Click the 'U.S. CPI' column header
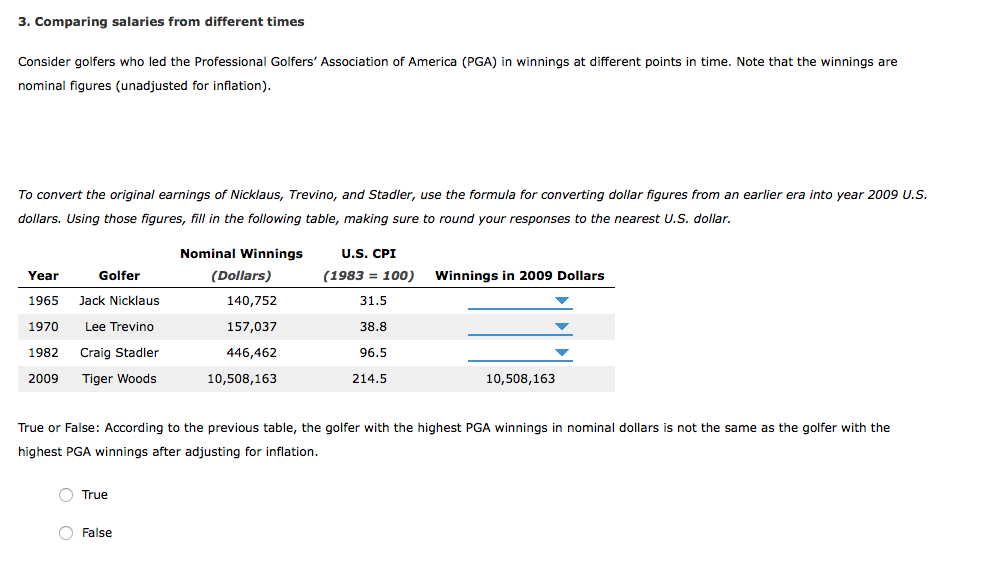This screenshot has width=997, height=567. (x=369, y=254)
